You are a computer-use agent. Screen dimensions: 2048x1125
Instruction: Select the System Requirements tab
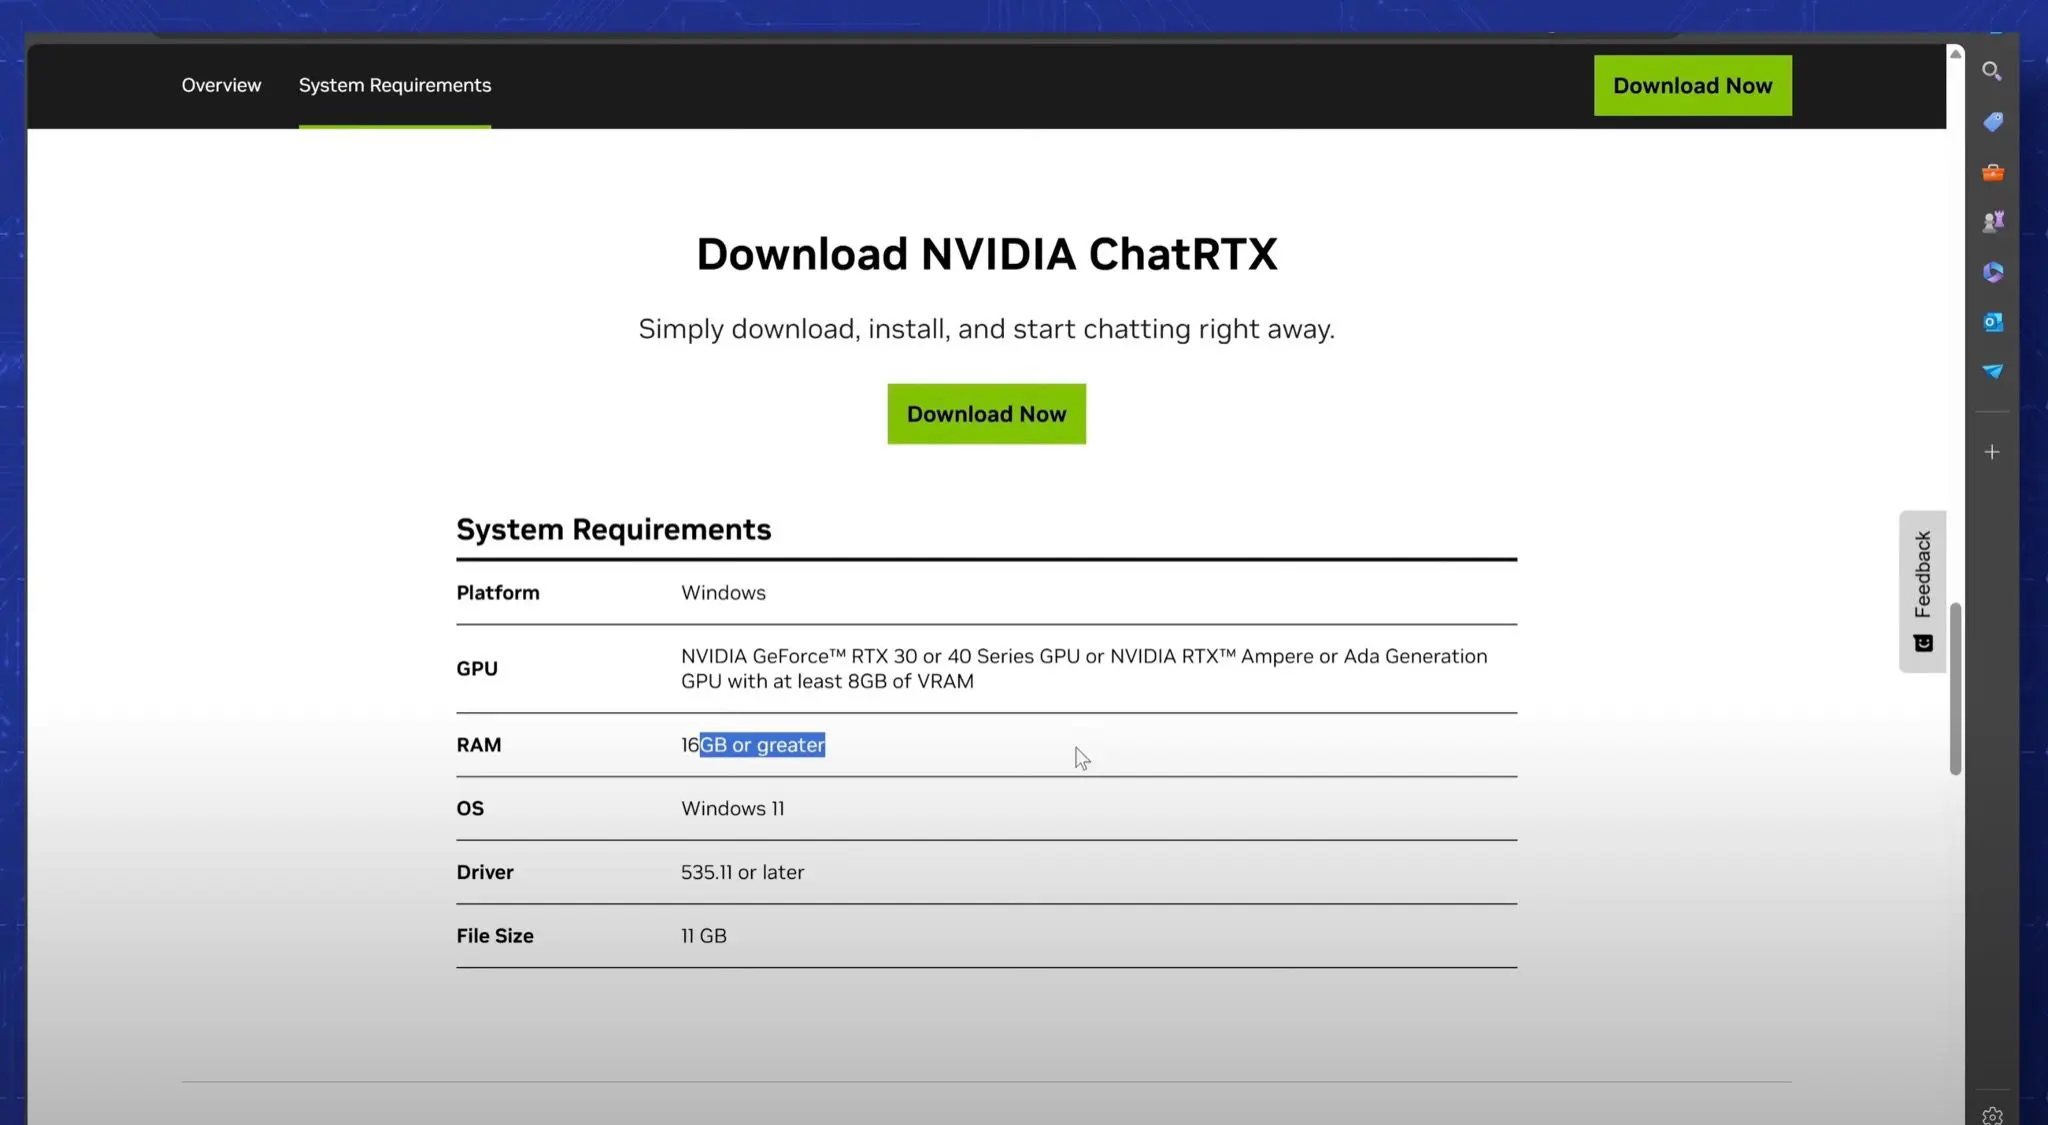(395, 85)
